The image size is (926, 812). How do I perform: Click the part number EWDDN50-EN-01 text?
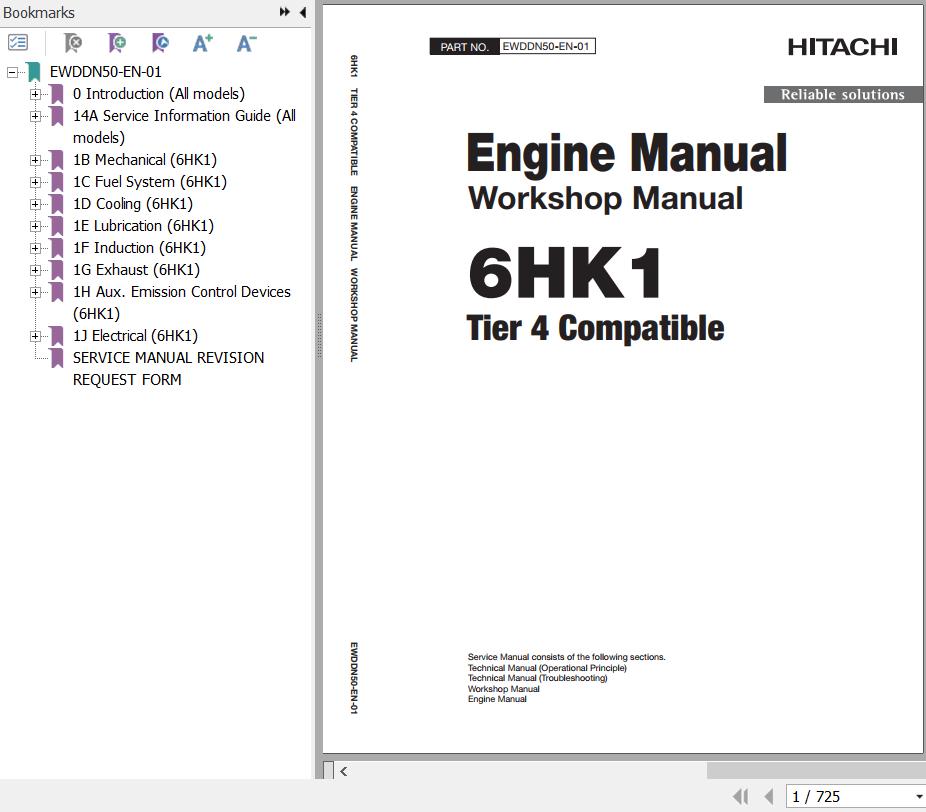pyautogui.click(x=546, y=47)
